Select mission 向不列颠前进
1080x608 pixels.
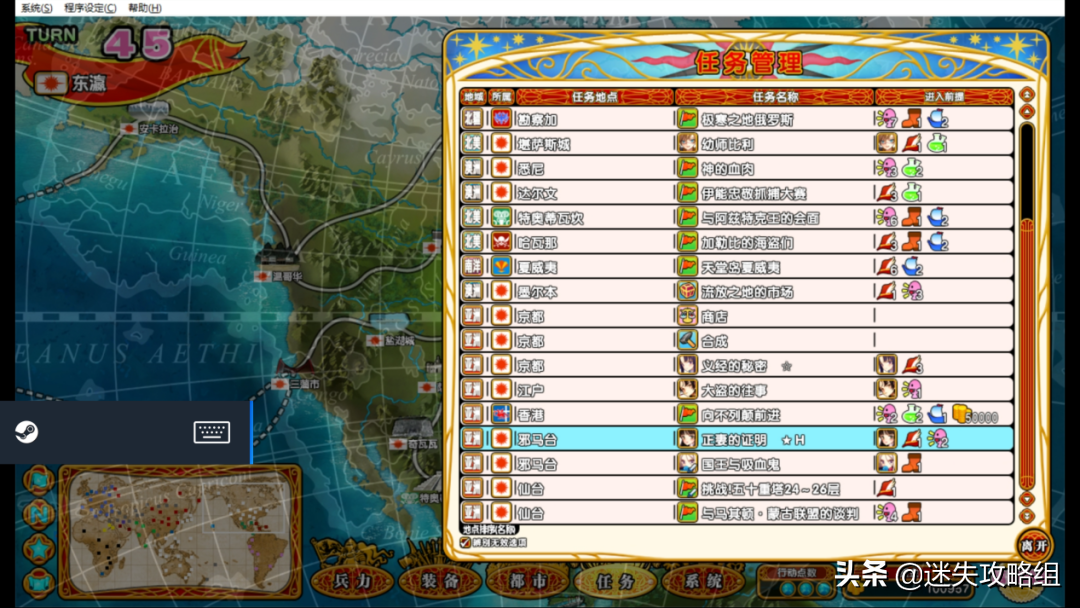click(x=738, y=415)
